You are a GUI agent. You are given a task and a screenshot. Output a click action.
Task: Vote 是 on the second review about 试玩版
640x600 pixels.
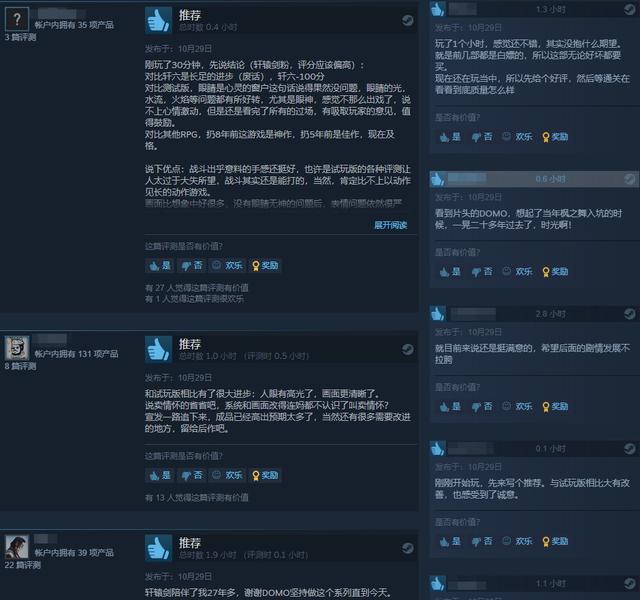point(160,476)
